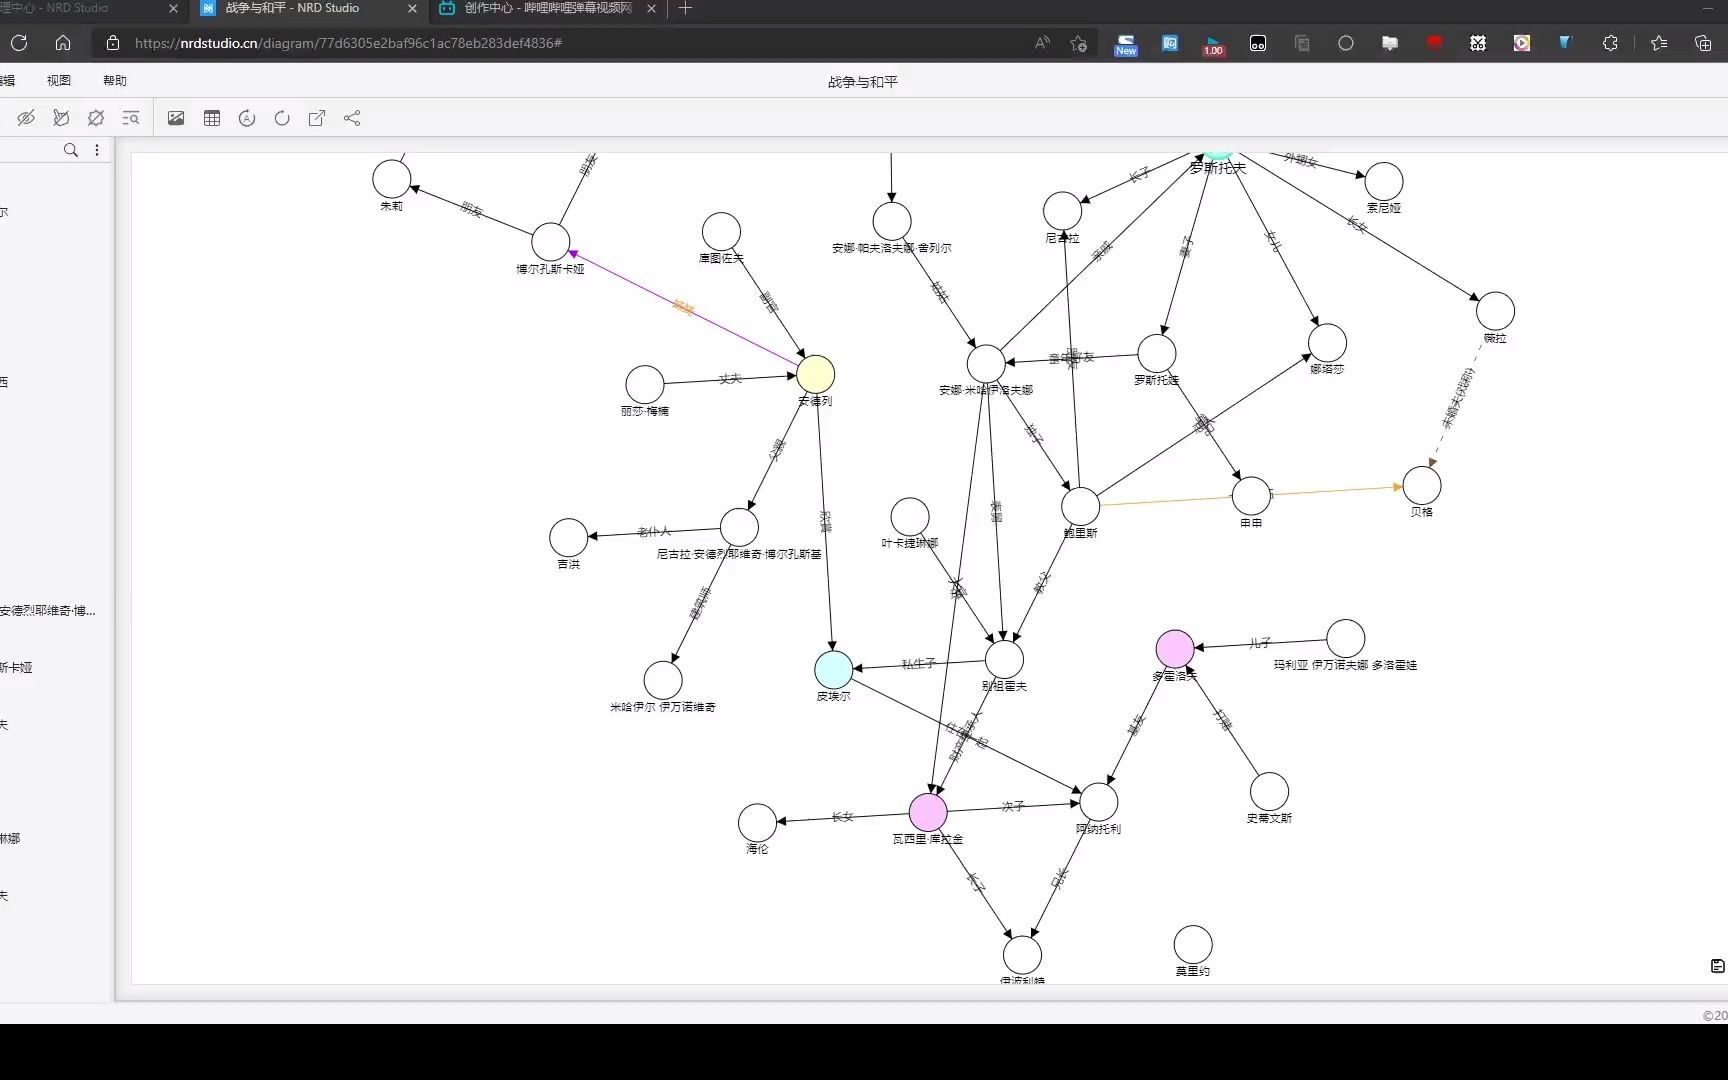Select the 丽莎·梅楠 node
The width and height of the screenshot is (1728, 1080).
tap(645, 385)
